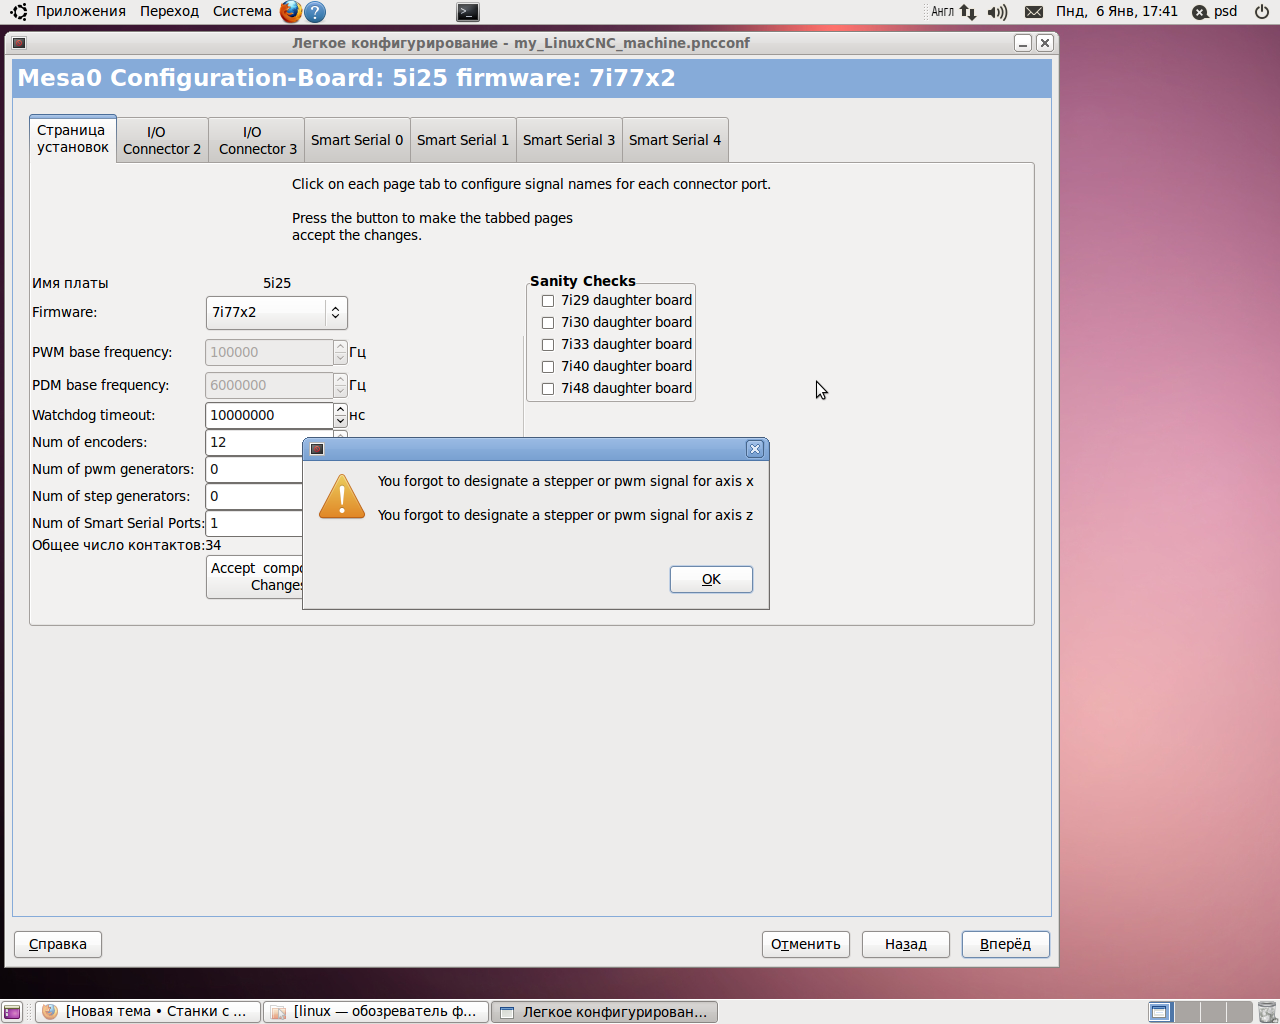This screenshot has height=1024, width=1280.
Task: Click the Справка help button
Action: pyautogui.click(x=58, y=944)
